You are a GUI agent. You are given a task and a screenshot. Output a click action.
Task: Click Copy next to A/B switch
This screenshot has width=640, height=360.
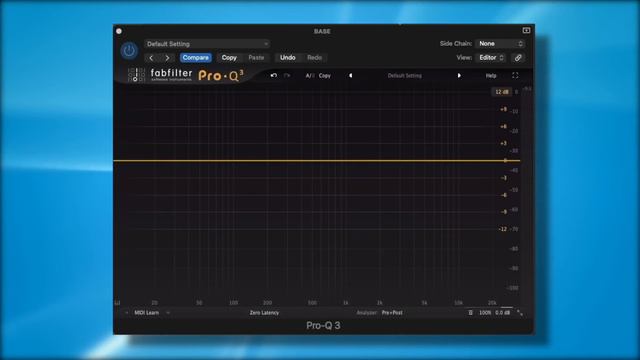coord(325,76)
